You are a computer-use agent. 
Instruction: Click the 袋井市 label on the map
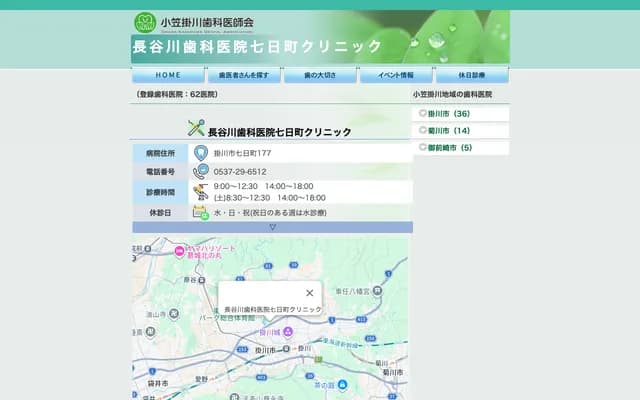[158, 384]
